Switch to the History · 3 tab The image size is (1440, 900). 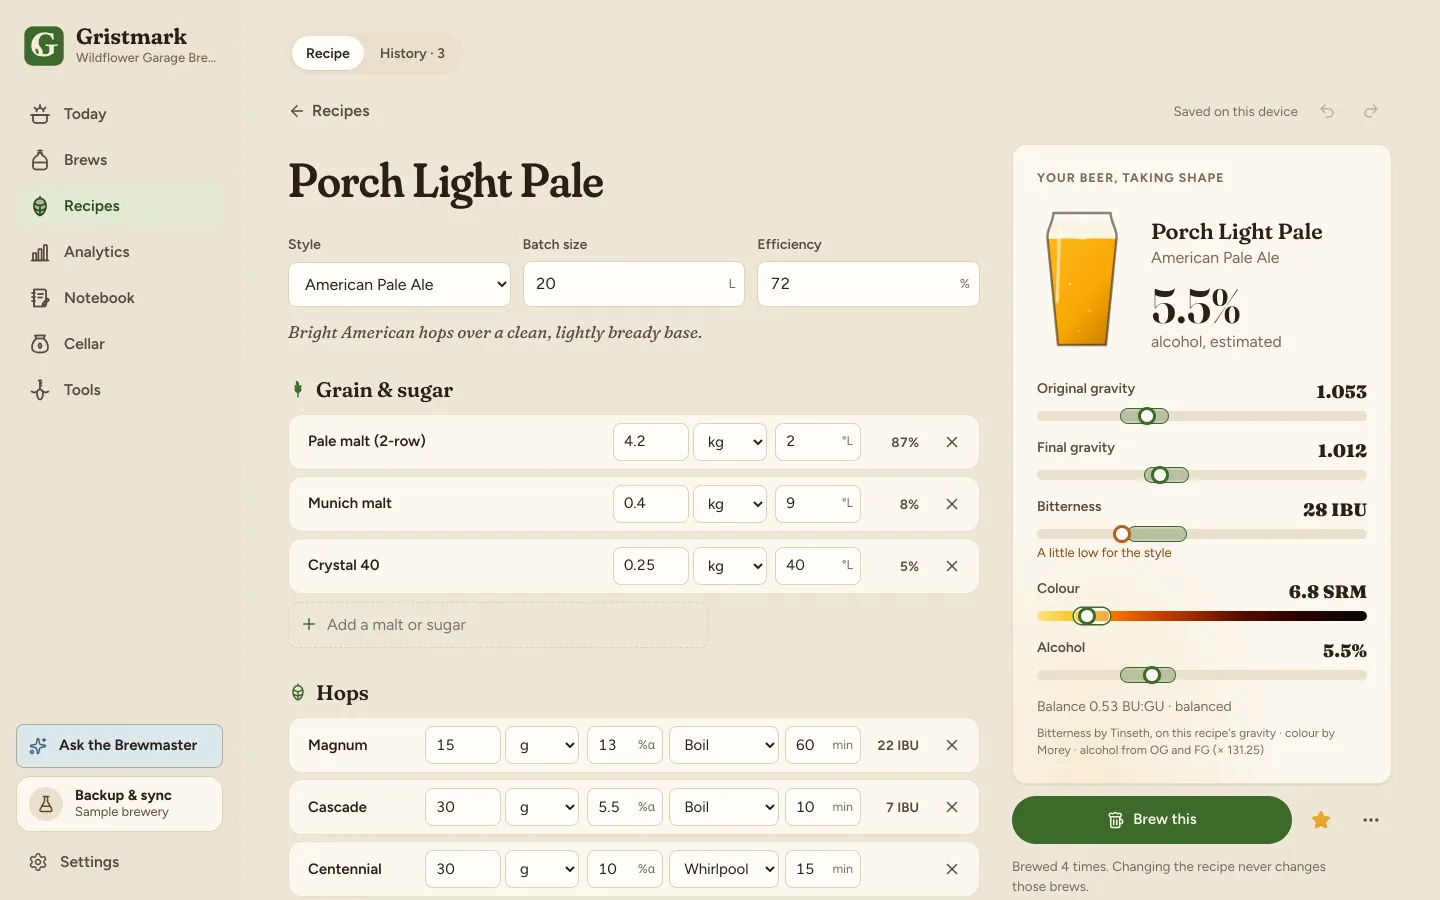412,53
